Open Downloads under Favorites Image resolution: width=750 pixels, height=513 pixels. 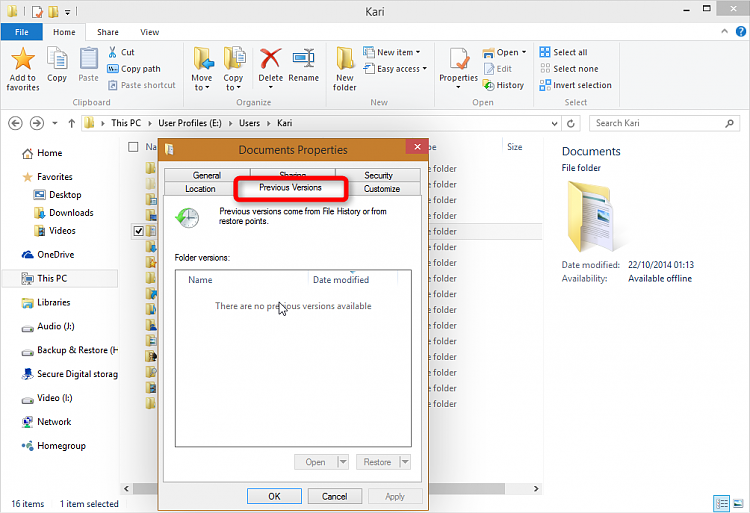(71, 213)
